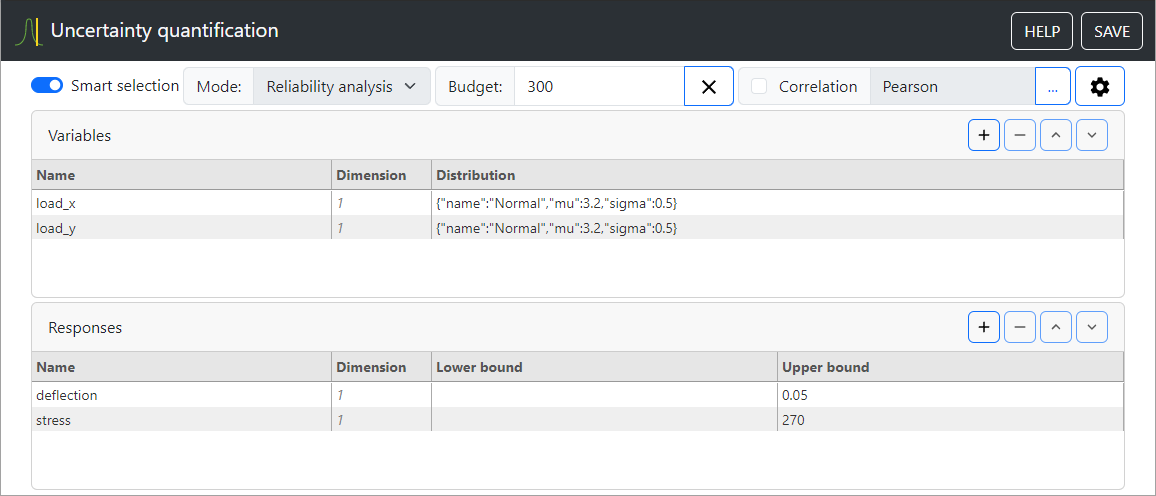Click the uncertainty quantification logo icon
Screen dimensions: 1156x496
(29, 32)
